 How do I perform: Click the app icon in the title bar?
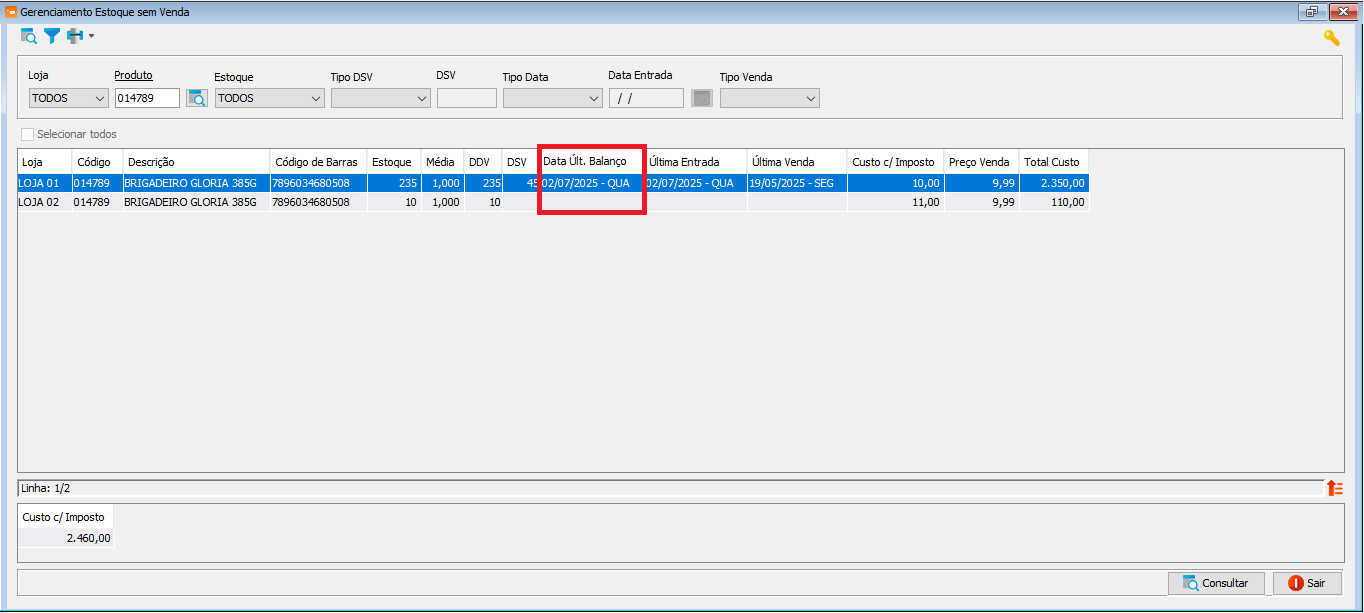[x=10, y=12]
